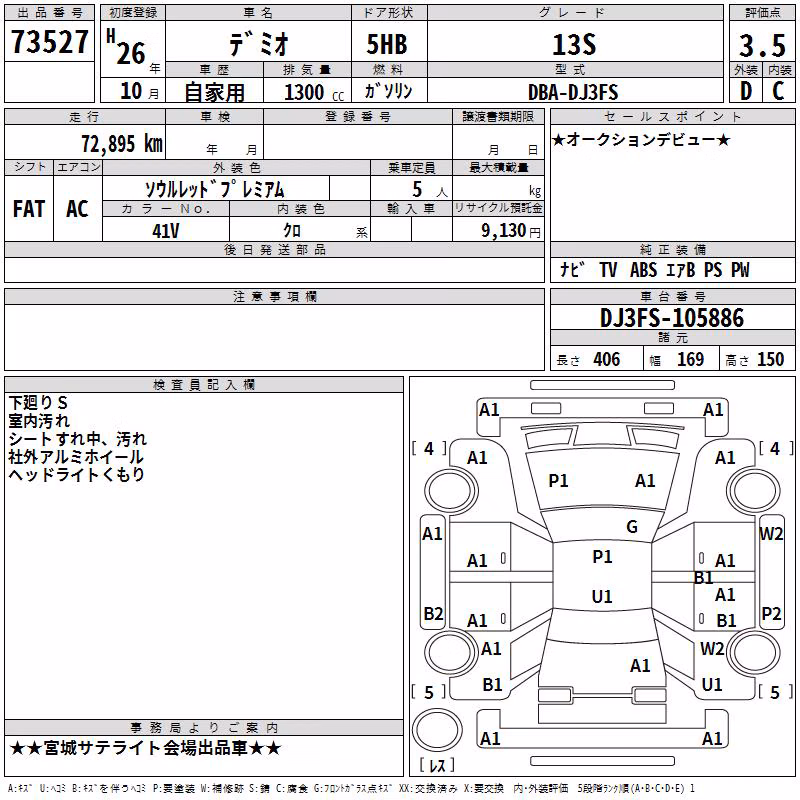Select the exterior grade D
Viewport: 800px width, 800px height.
point(745,91)
